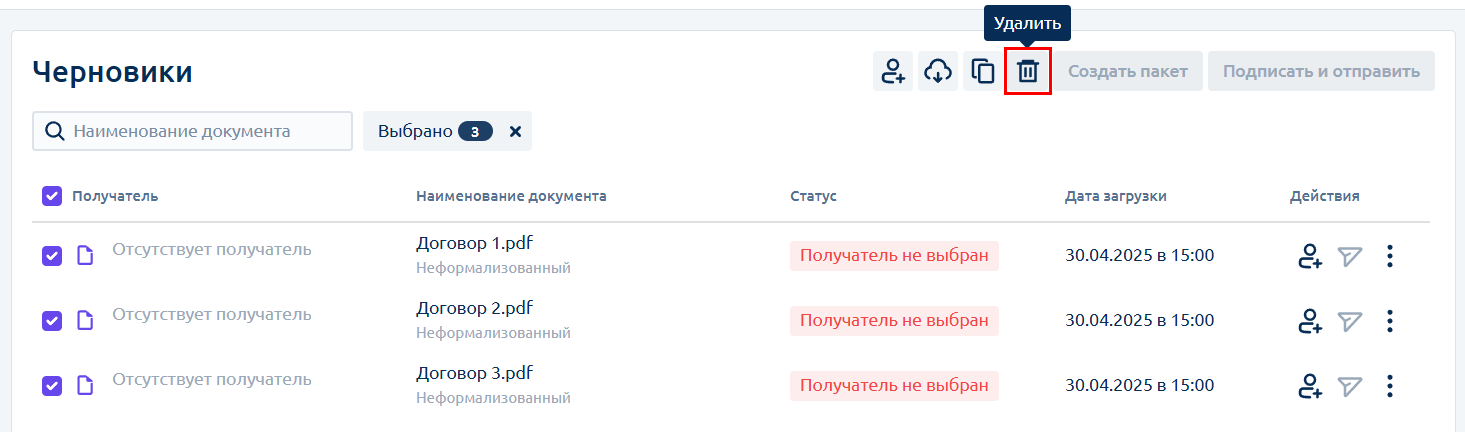Add recipient for Договор 1.pdf via row icon

pos(1309,257)
